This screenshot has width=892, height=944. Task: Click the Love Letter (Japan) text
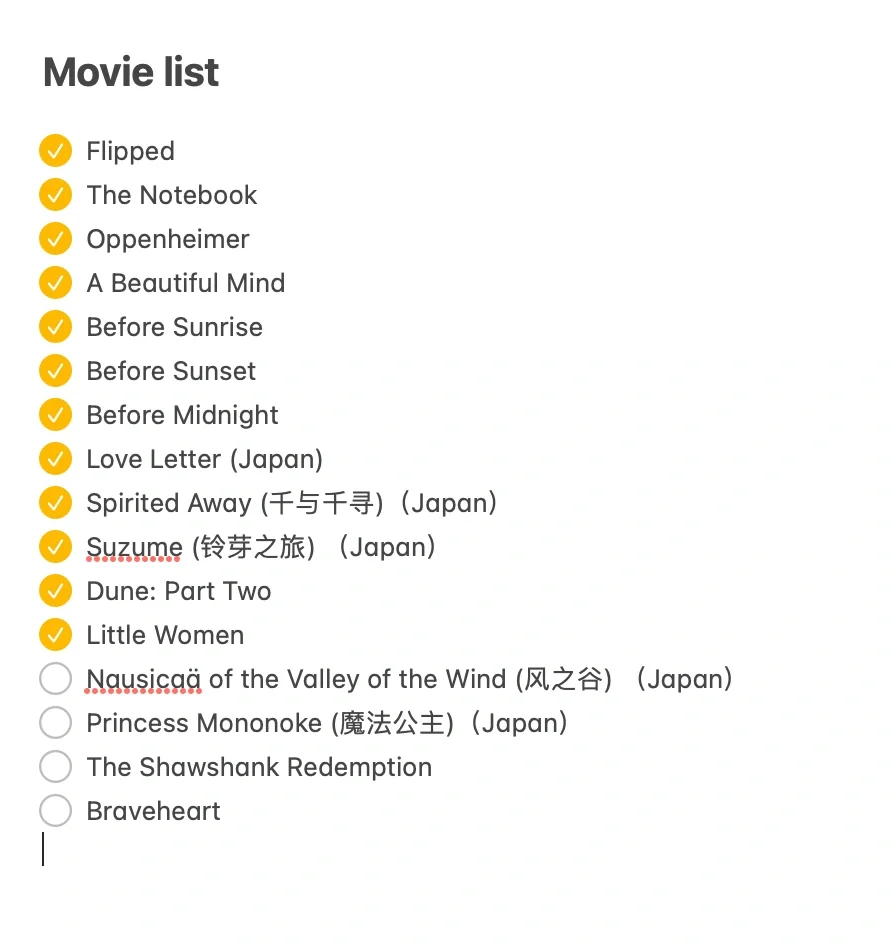(205, 459)
